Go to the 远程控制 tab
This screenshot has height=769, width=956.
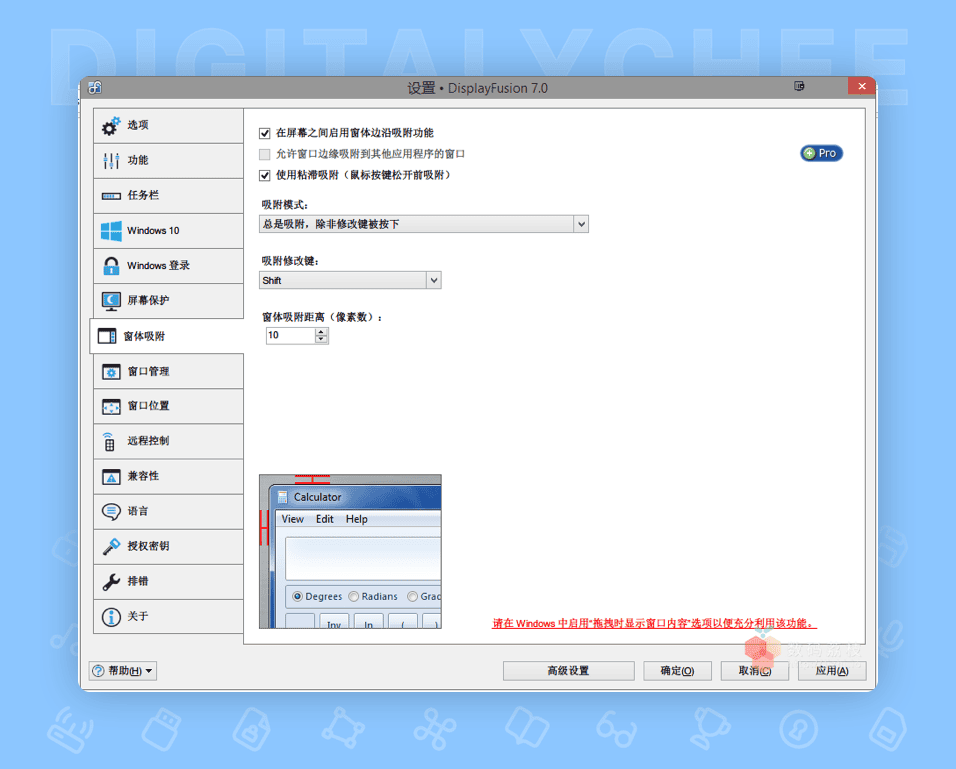pyautogui.click(x=168, y=442)
